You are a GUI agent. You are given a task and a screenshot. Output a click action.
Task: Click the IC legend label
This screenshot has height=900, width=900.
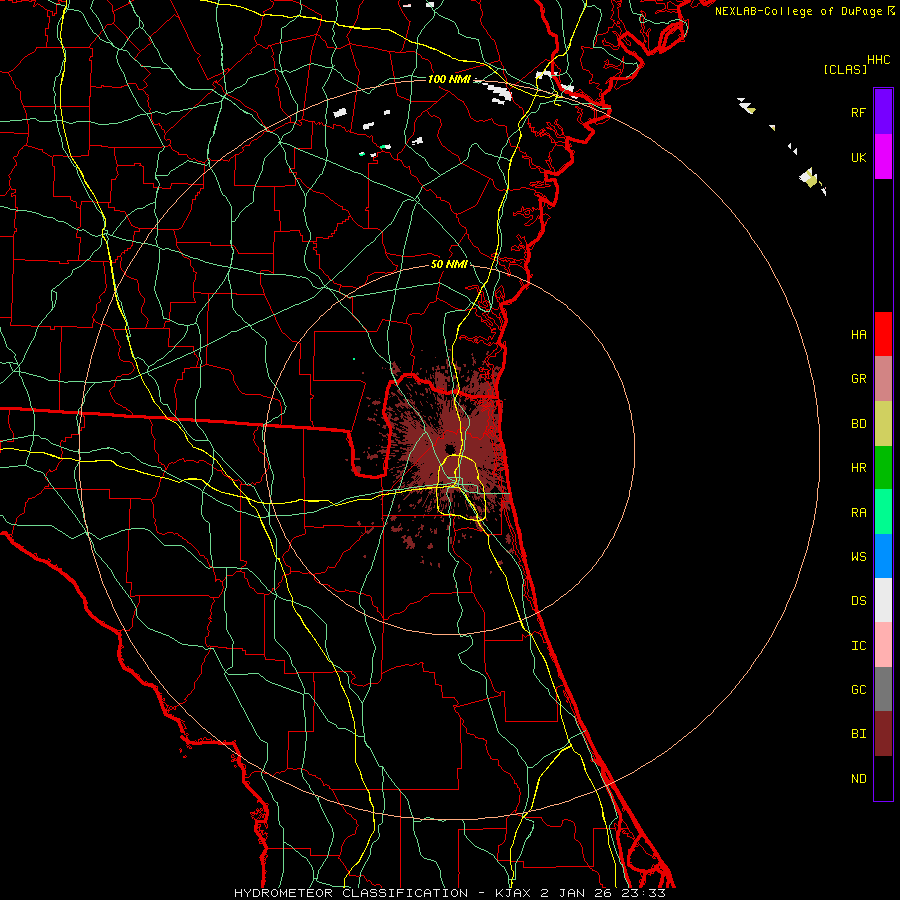coord(858,646)
